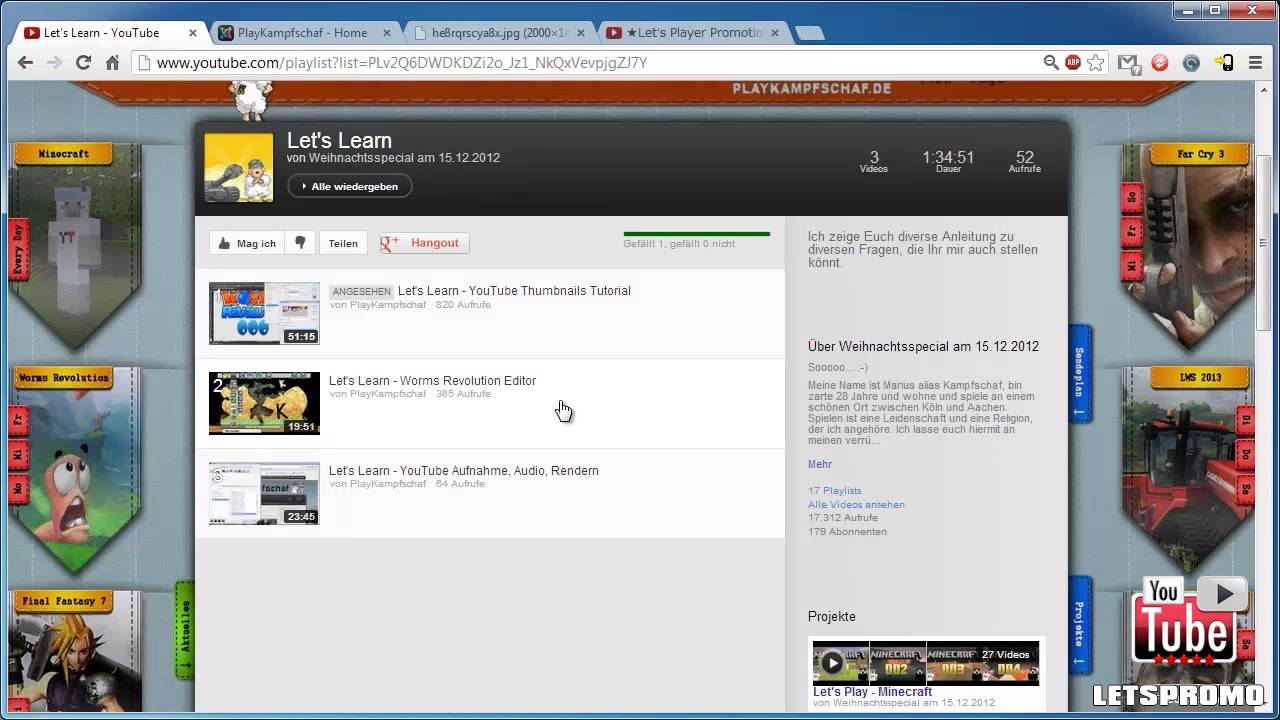Screen dimensions: 1280x720
Task: Click the vertical page scrollbar thumb
Action: pos(1264,245)
